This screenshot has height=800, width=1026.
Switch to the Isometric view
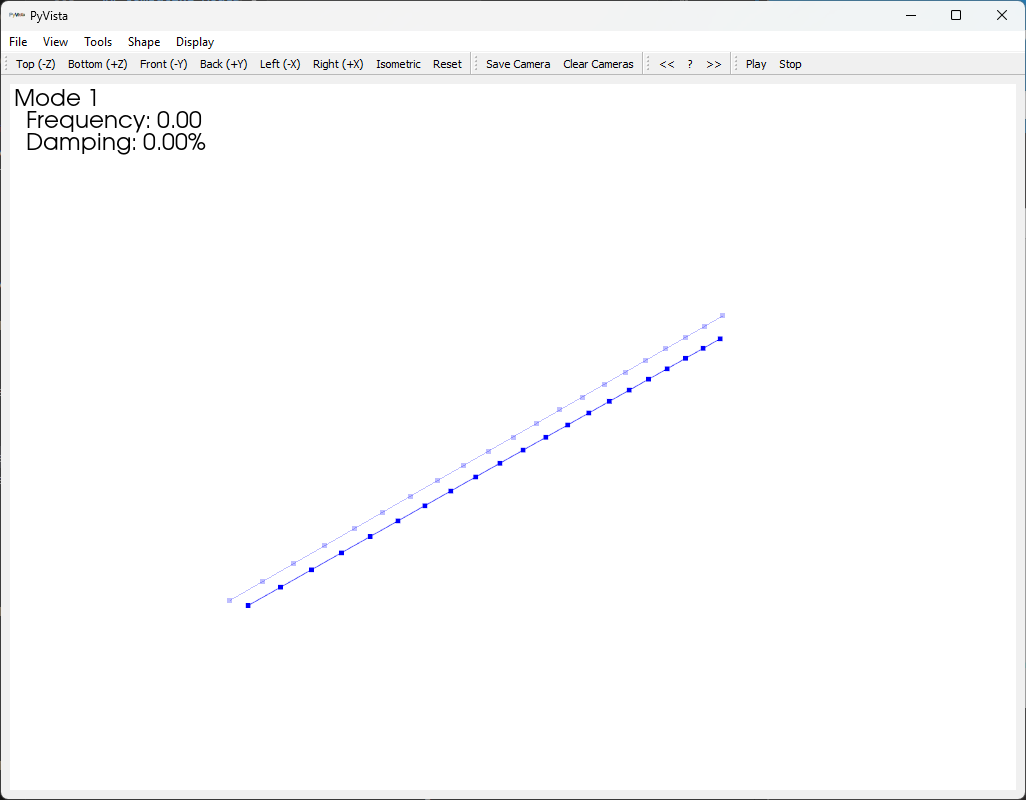398,63
